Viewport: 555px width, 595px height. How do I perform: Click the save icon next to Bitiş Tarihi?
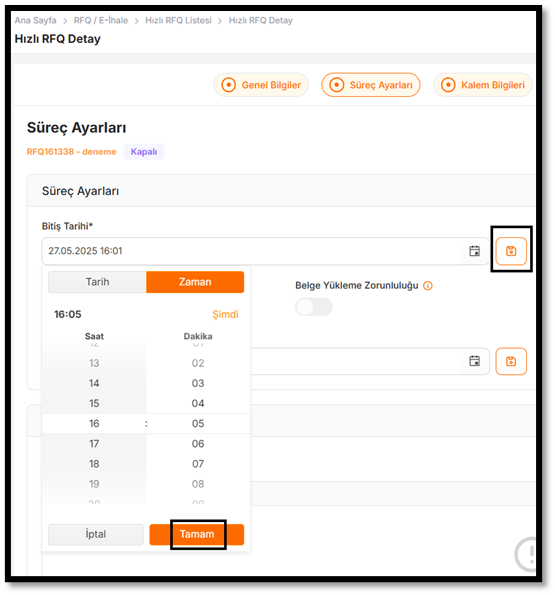tap(511, 251)
